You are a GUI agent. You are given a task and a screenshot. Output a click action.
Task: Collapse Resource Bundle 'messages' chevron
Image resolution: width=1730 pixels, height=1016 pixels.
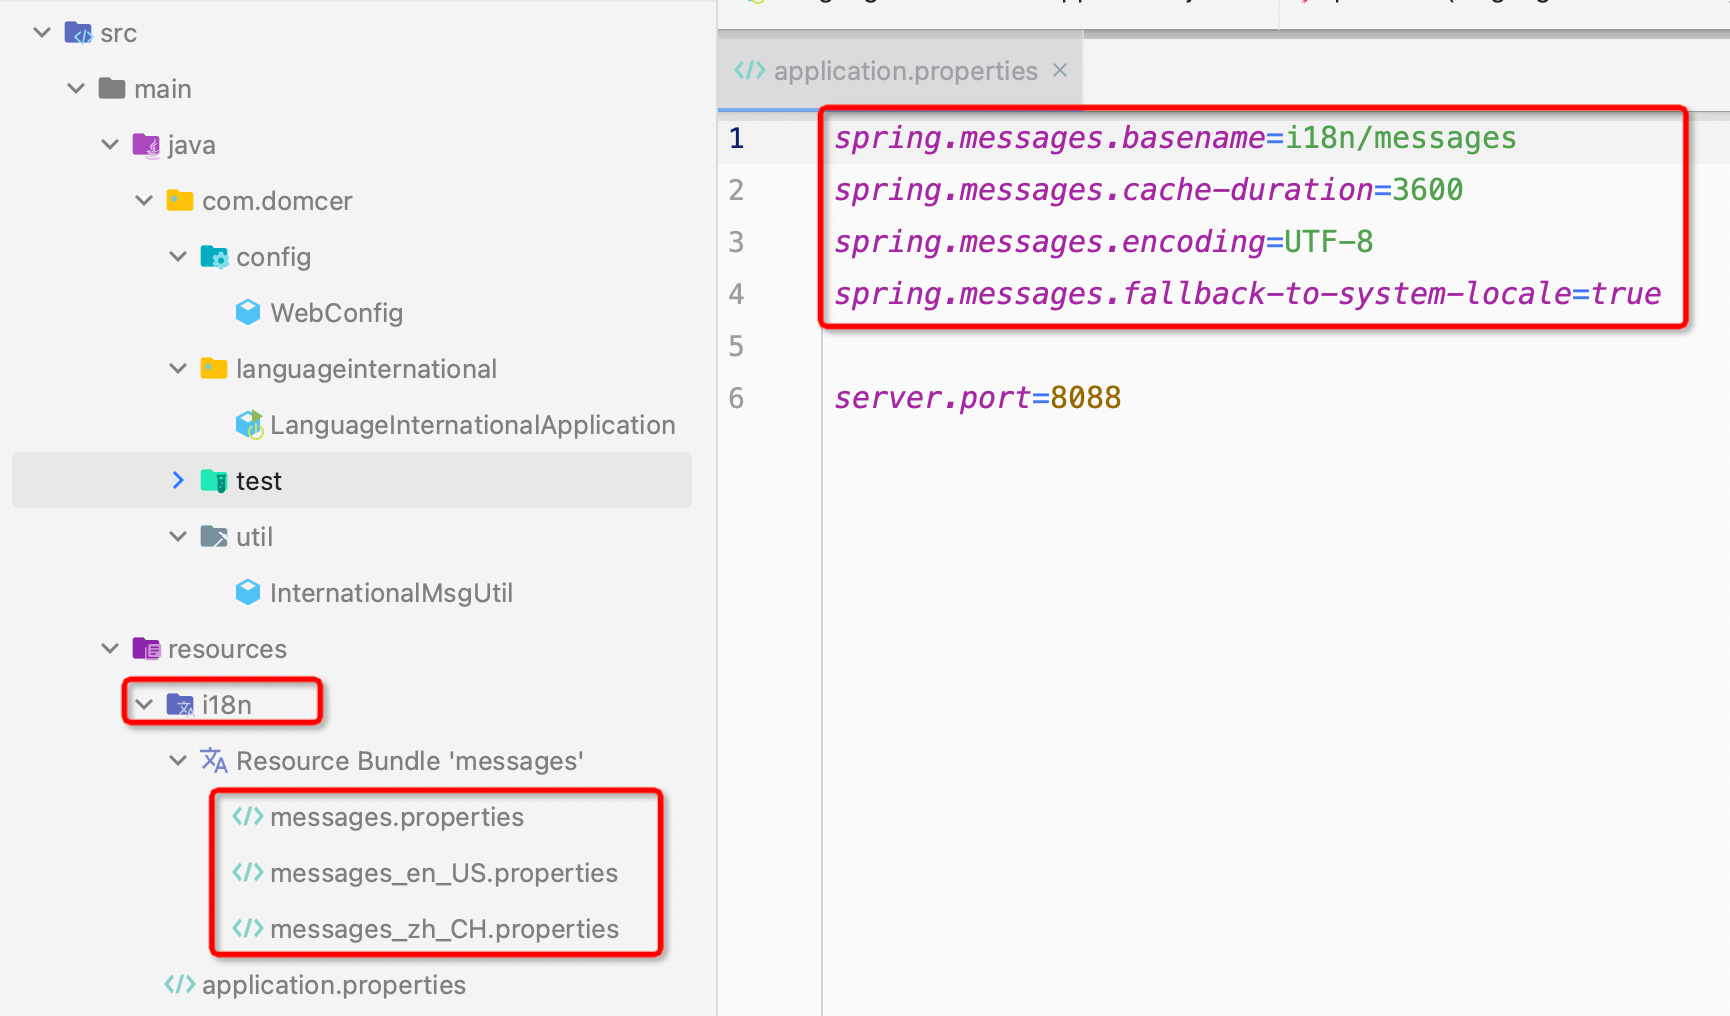click(x=178, y=761)
